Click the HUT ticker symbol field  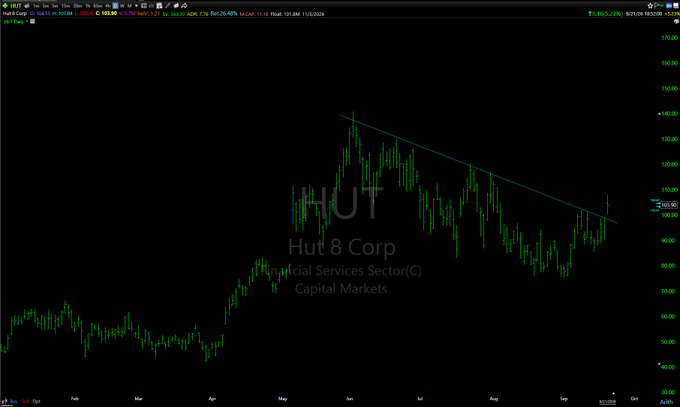(16, 6)
